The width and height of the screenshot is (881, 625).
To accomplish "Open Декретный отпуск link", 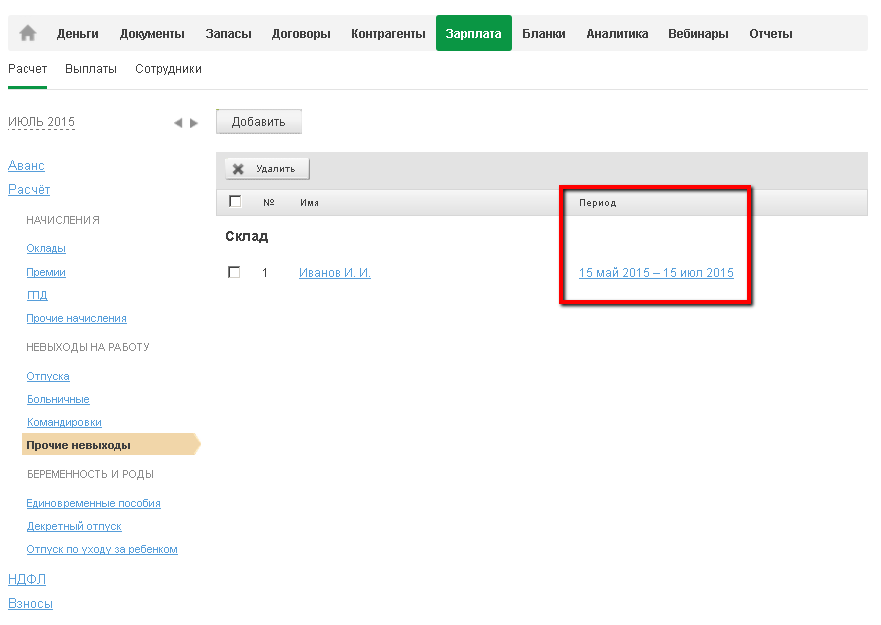I will point(74,527).
